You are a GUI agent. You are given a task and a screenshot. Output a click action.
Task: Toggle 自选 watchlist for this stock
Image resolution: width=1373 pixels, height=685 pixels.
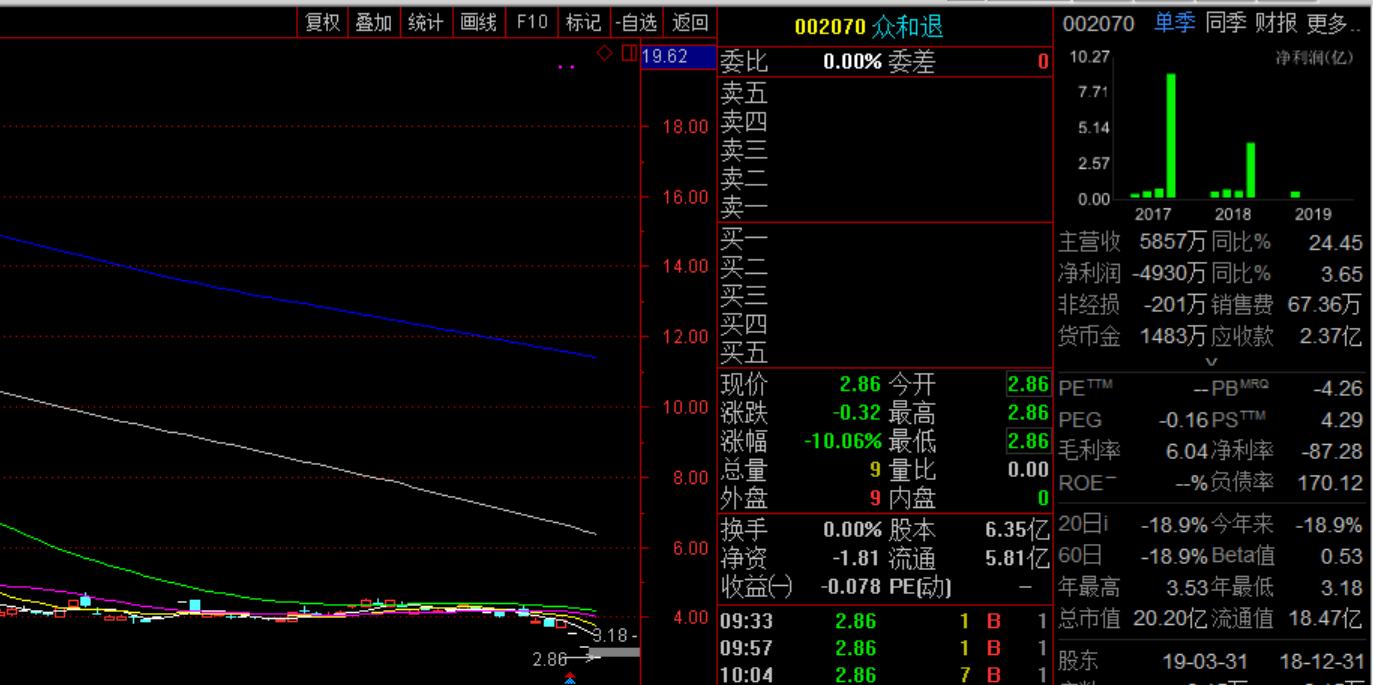pos(637,22)
